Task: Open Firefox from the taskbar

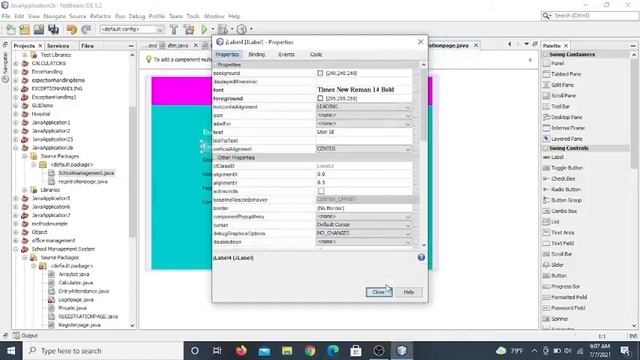Action: [241, 351]
